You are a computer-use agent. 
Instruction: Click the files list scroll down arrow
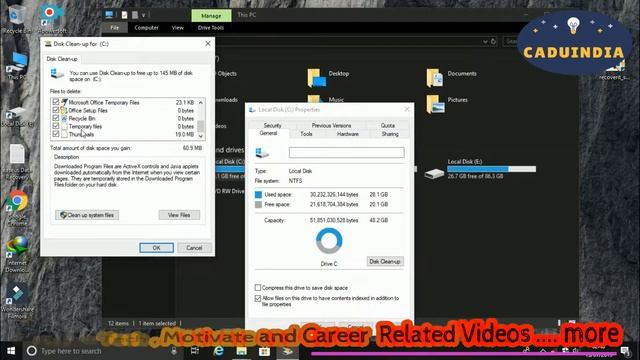(x=201, y=136)
